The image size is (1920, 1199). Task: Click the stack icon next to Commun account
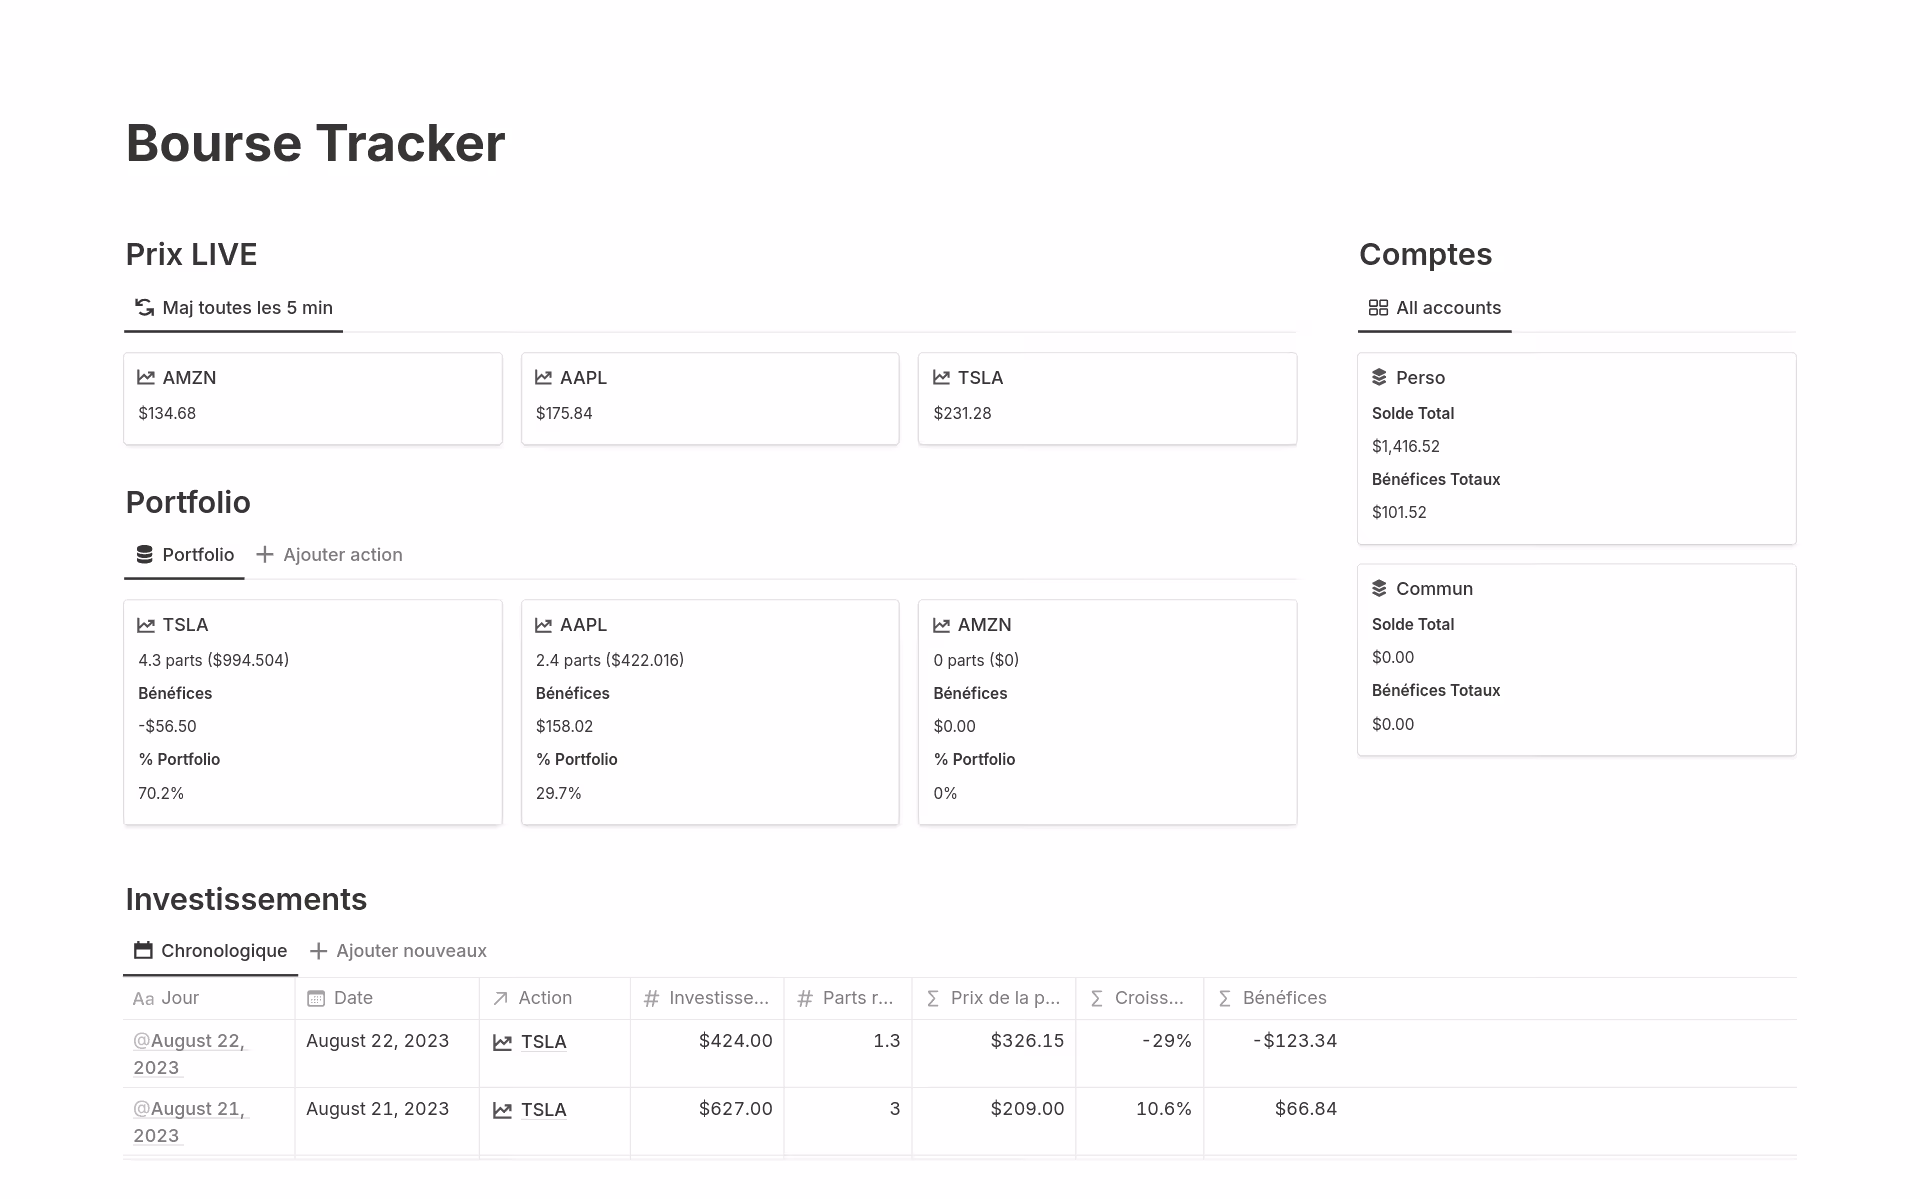pyautogui.click(x=1379, y=588)
